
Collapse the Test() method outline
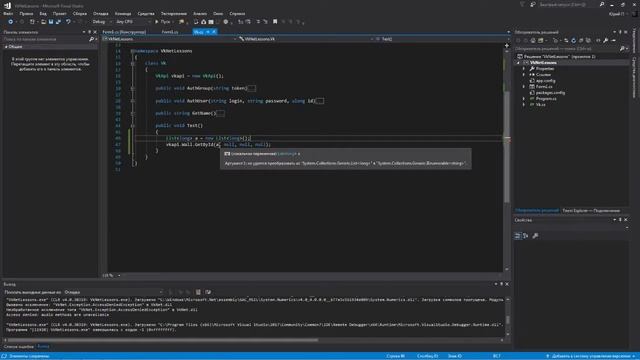[133, 126]
